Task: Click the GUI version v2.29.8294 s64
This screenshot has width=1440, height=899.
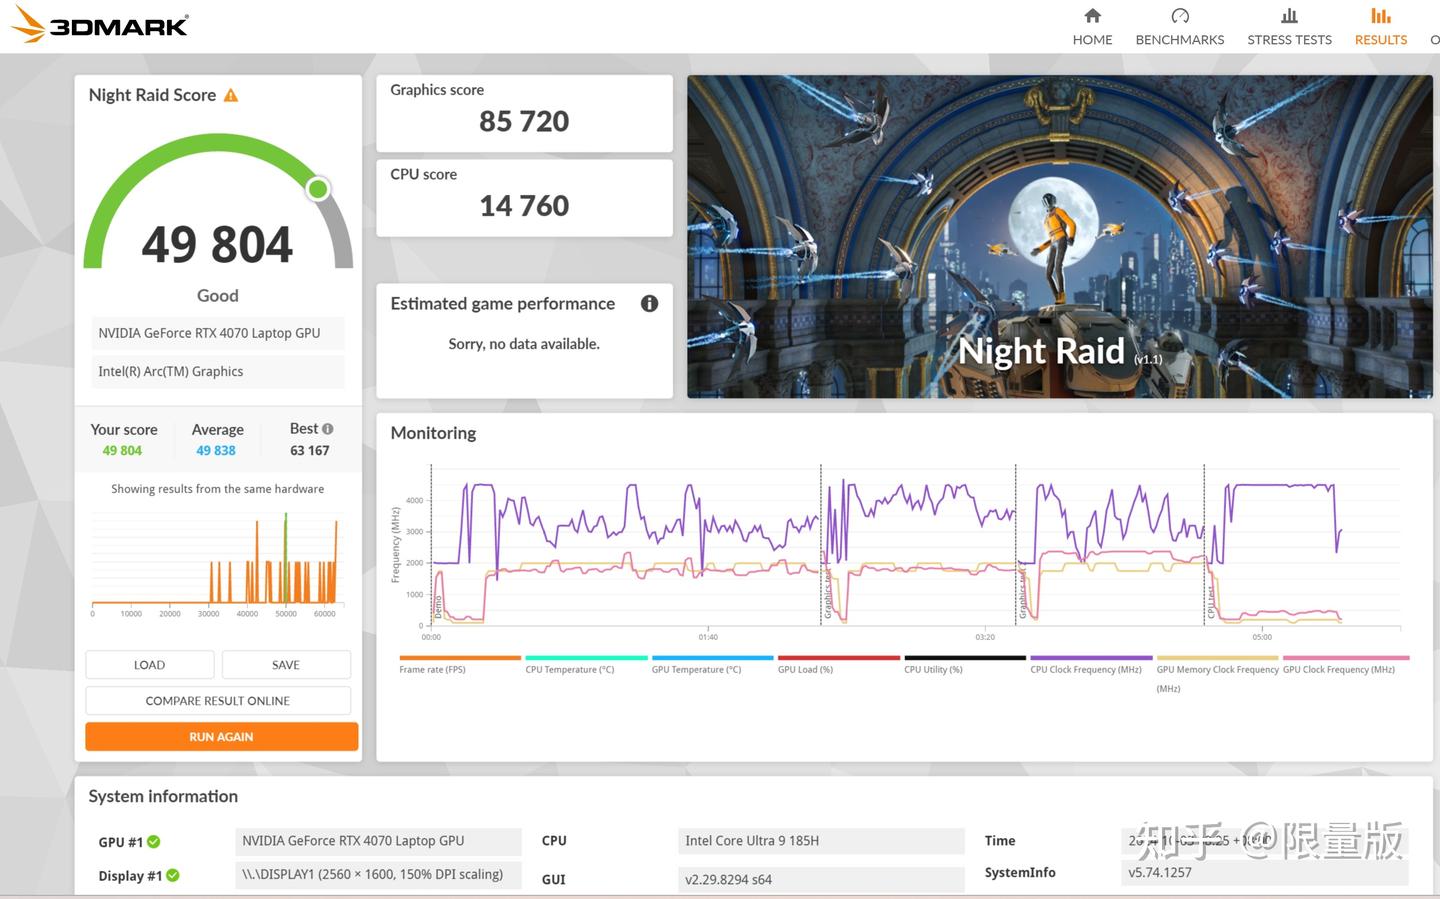Action: coord(821,879)
